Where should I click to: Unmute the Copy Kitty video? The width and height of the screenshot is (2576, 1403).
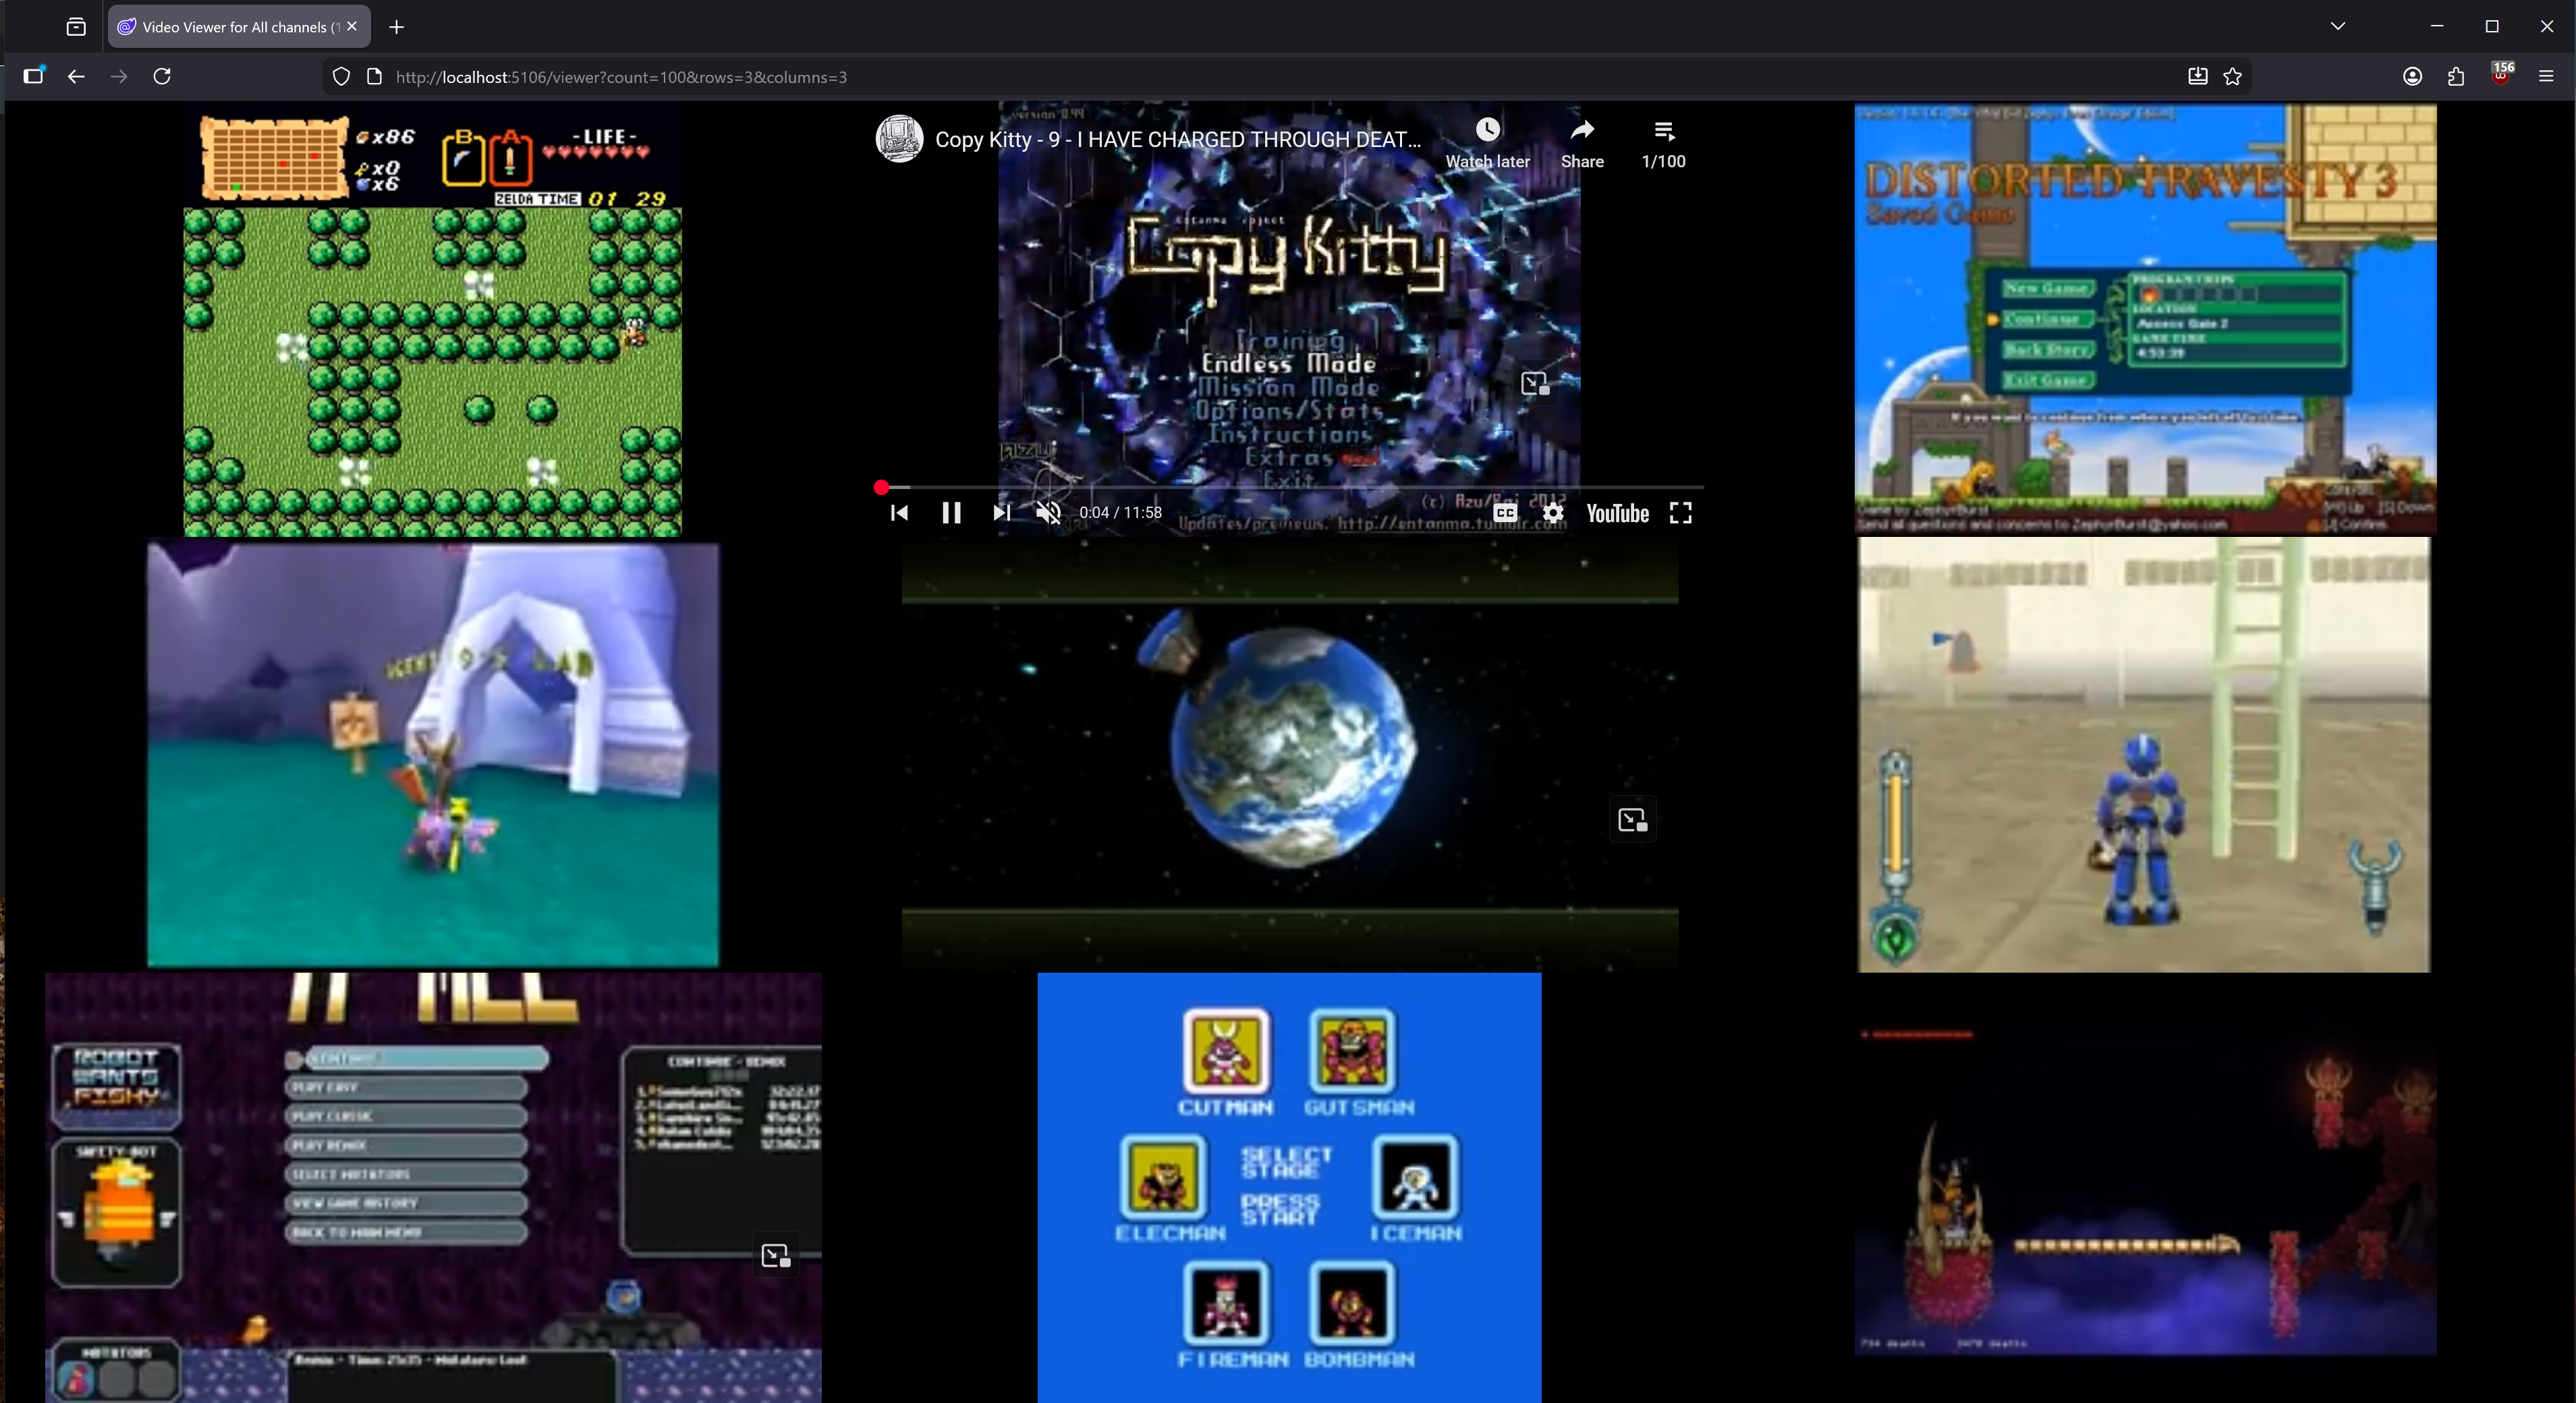[1048, 513]
